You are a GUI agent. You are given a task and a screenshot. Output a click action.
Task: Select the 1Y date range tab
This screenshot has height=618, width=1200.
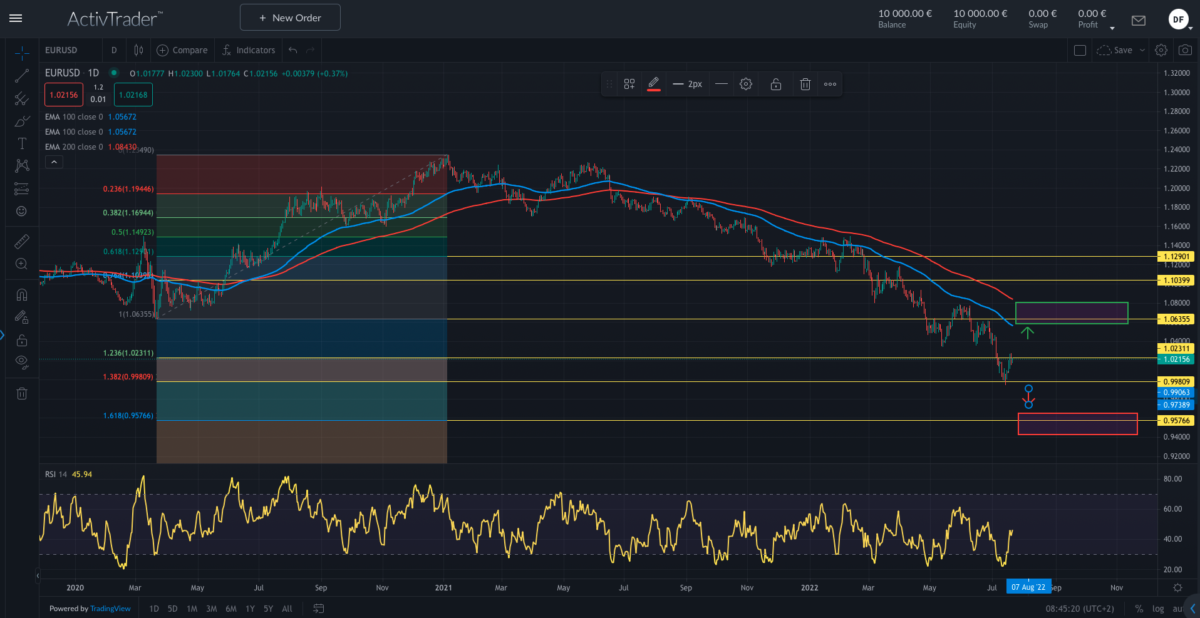[x=250, y=608]
